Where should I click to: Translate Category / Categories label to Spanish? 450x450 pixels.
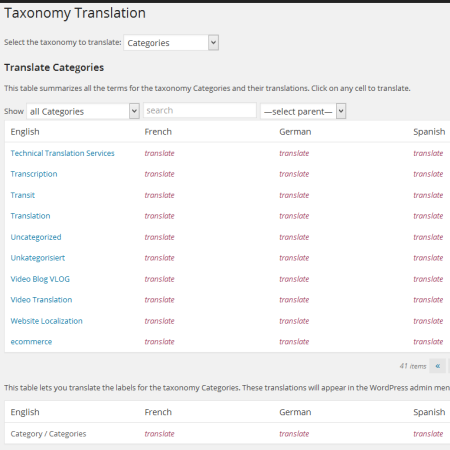tap(428, 434)
